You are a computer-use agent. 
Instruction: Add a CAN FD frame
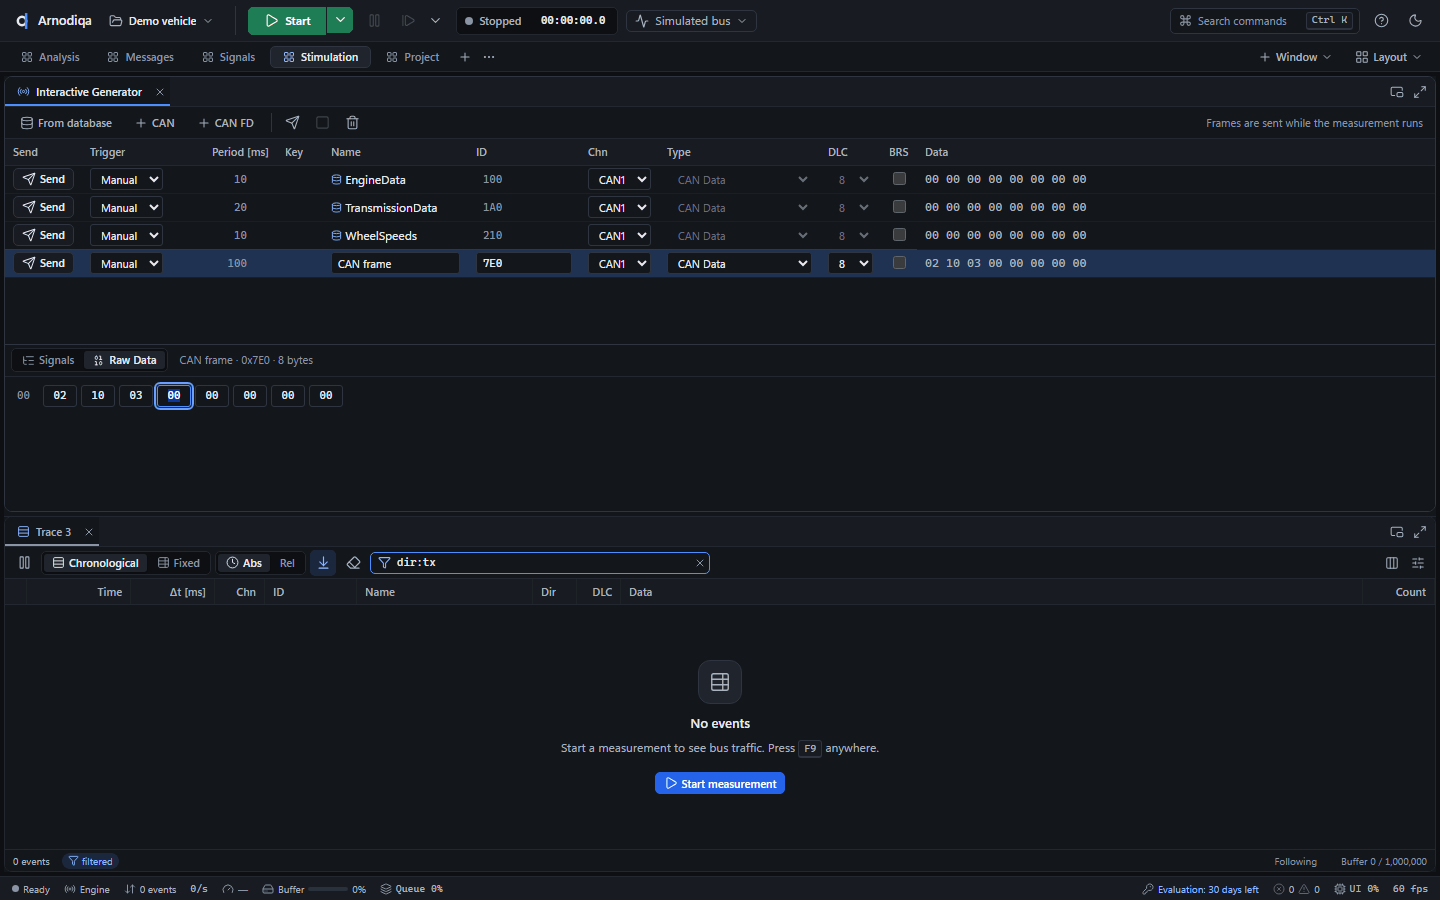tap(226, 123)
